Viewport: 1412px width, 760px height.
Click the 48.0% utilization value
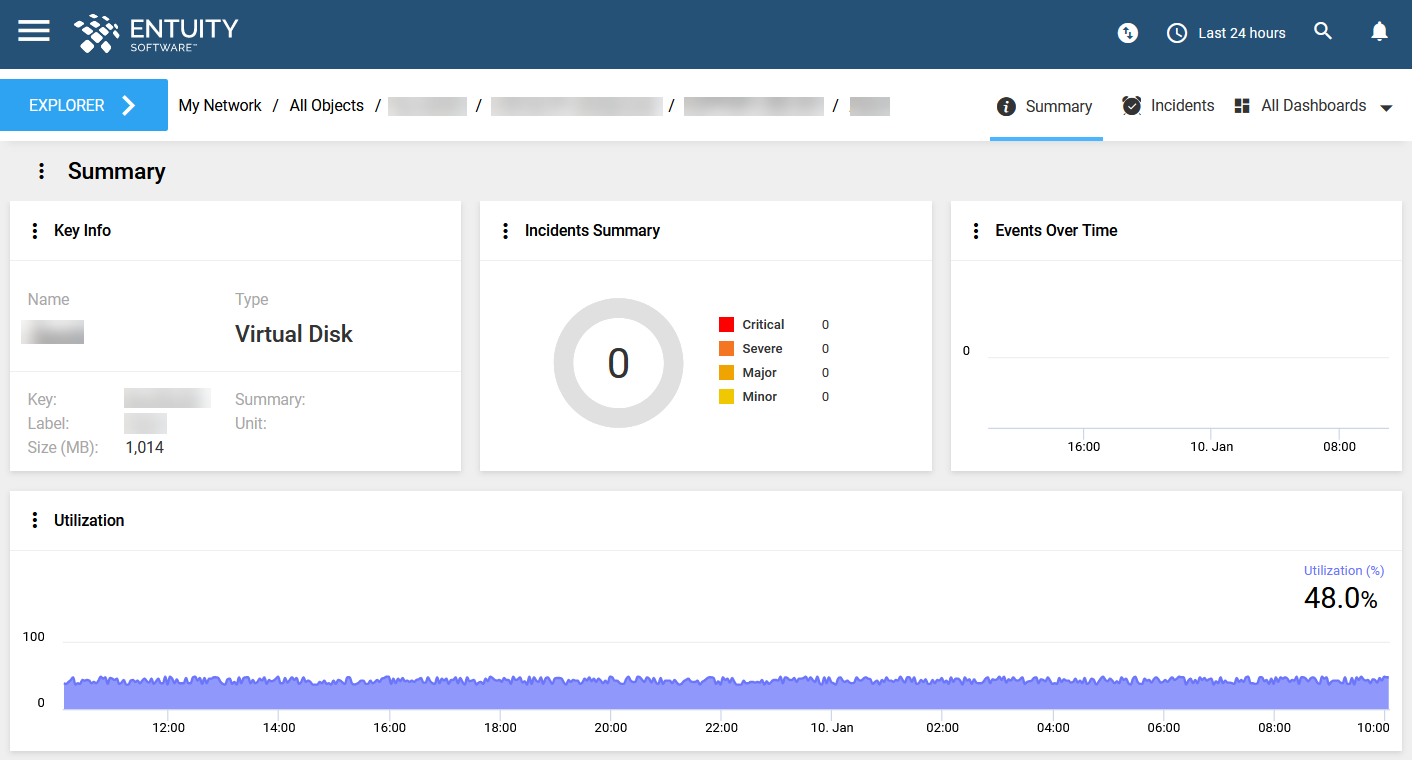coord(1340,598)
